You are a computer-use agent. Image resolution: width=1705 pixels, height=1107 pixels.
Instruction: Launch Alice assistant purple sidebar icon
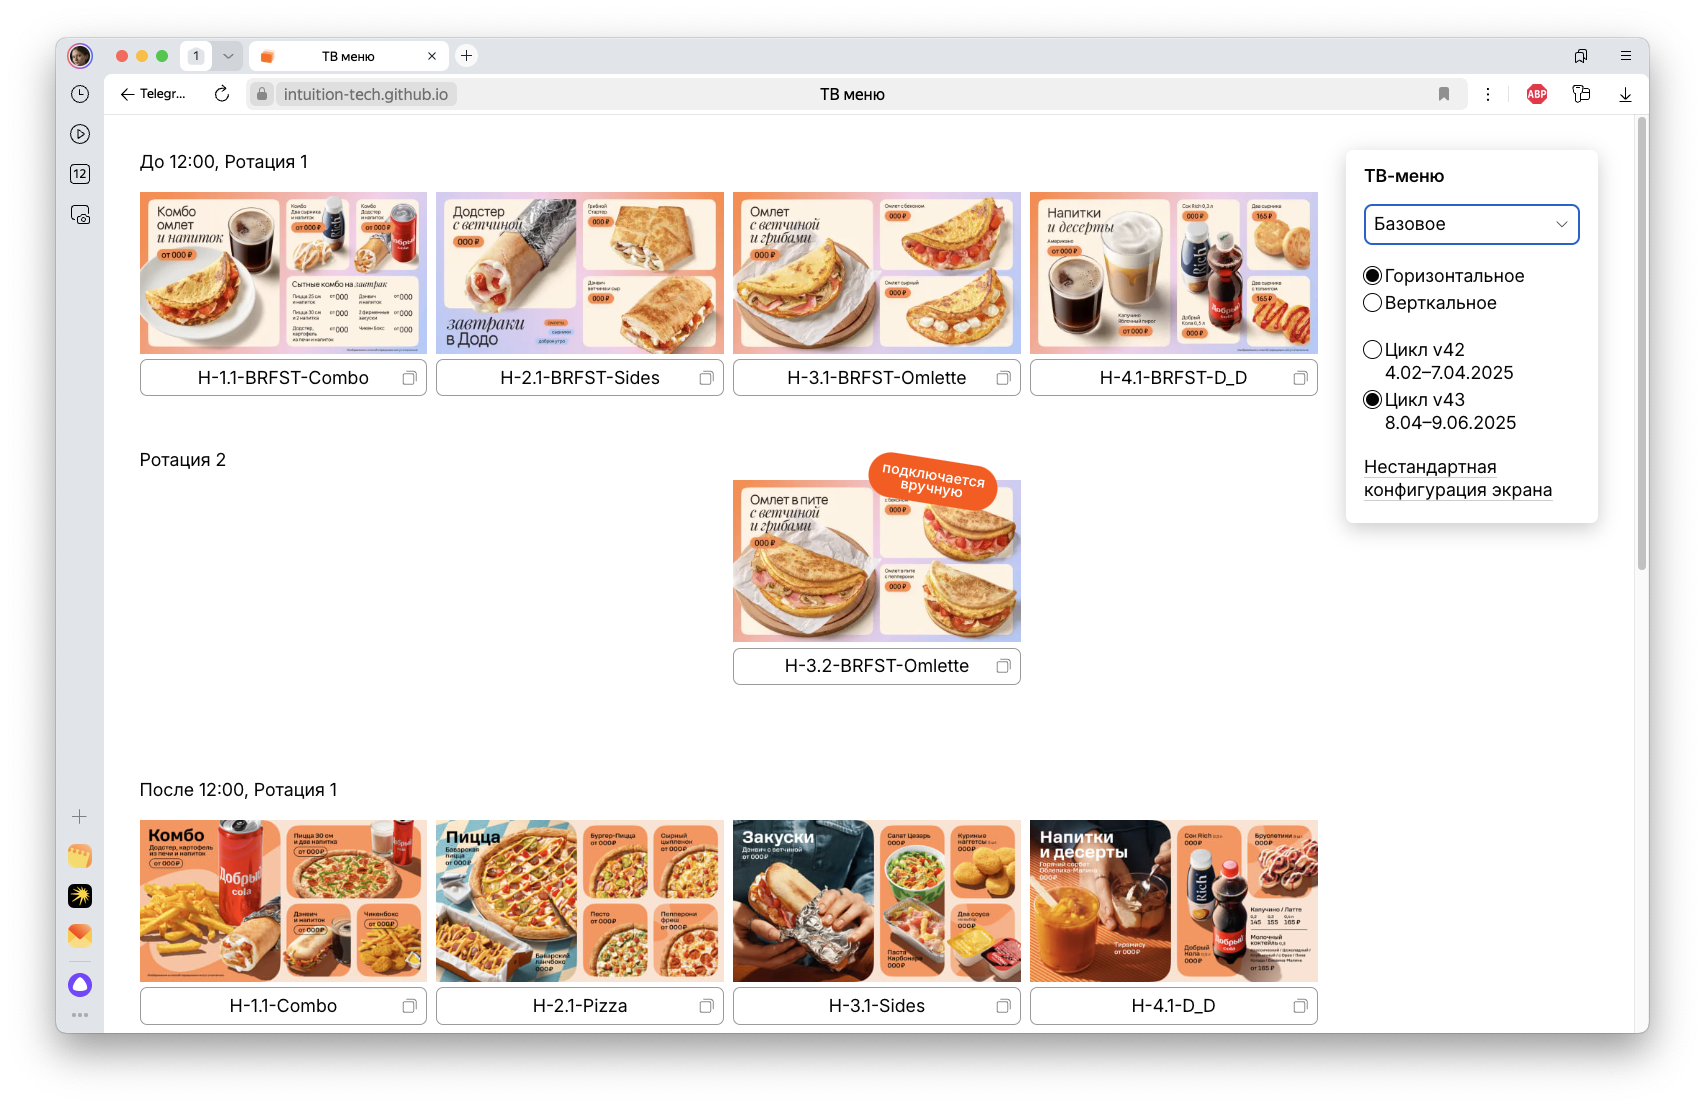click(x=80, y=985)
